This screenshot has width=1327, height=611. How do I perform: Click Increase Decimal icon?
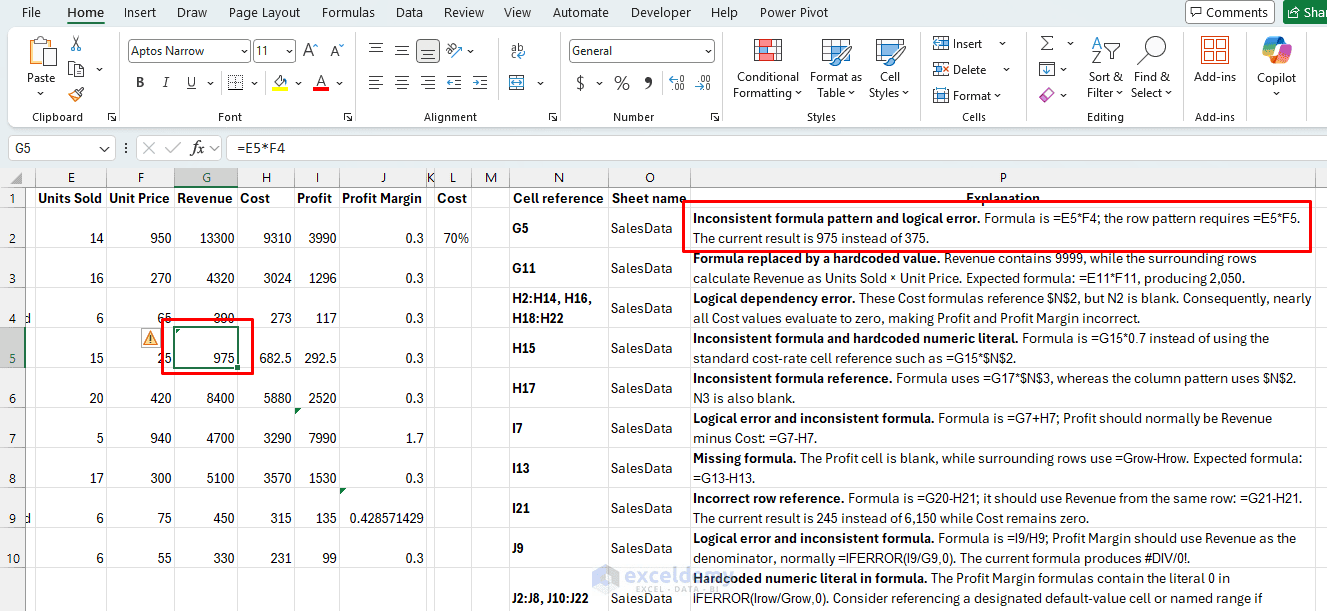(x=679, y=83)
